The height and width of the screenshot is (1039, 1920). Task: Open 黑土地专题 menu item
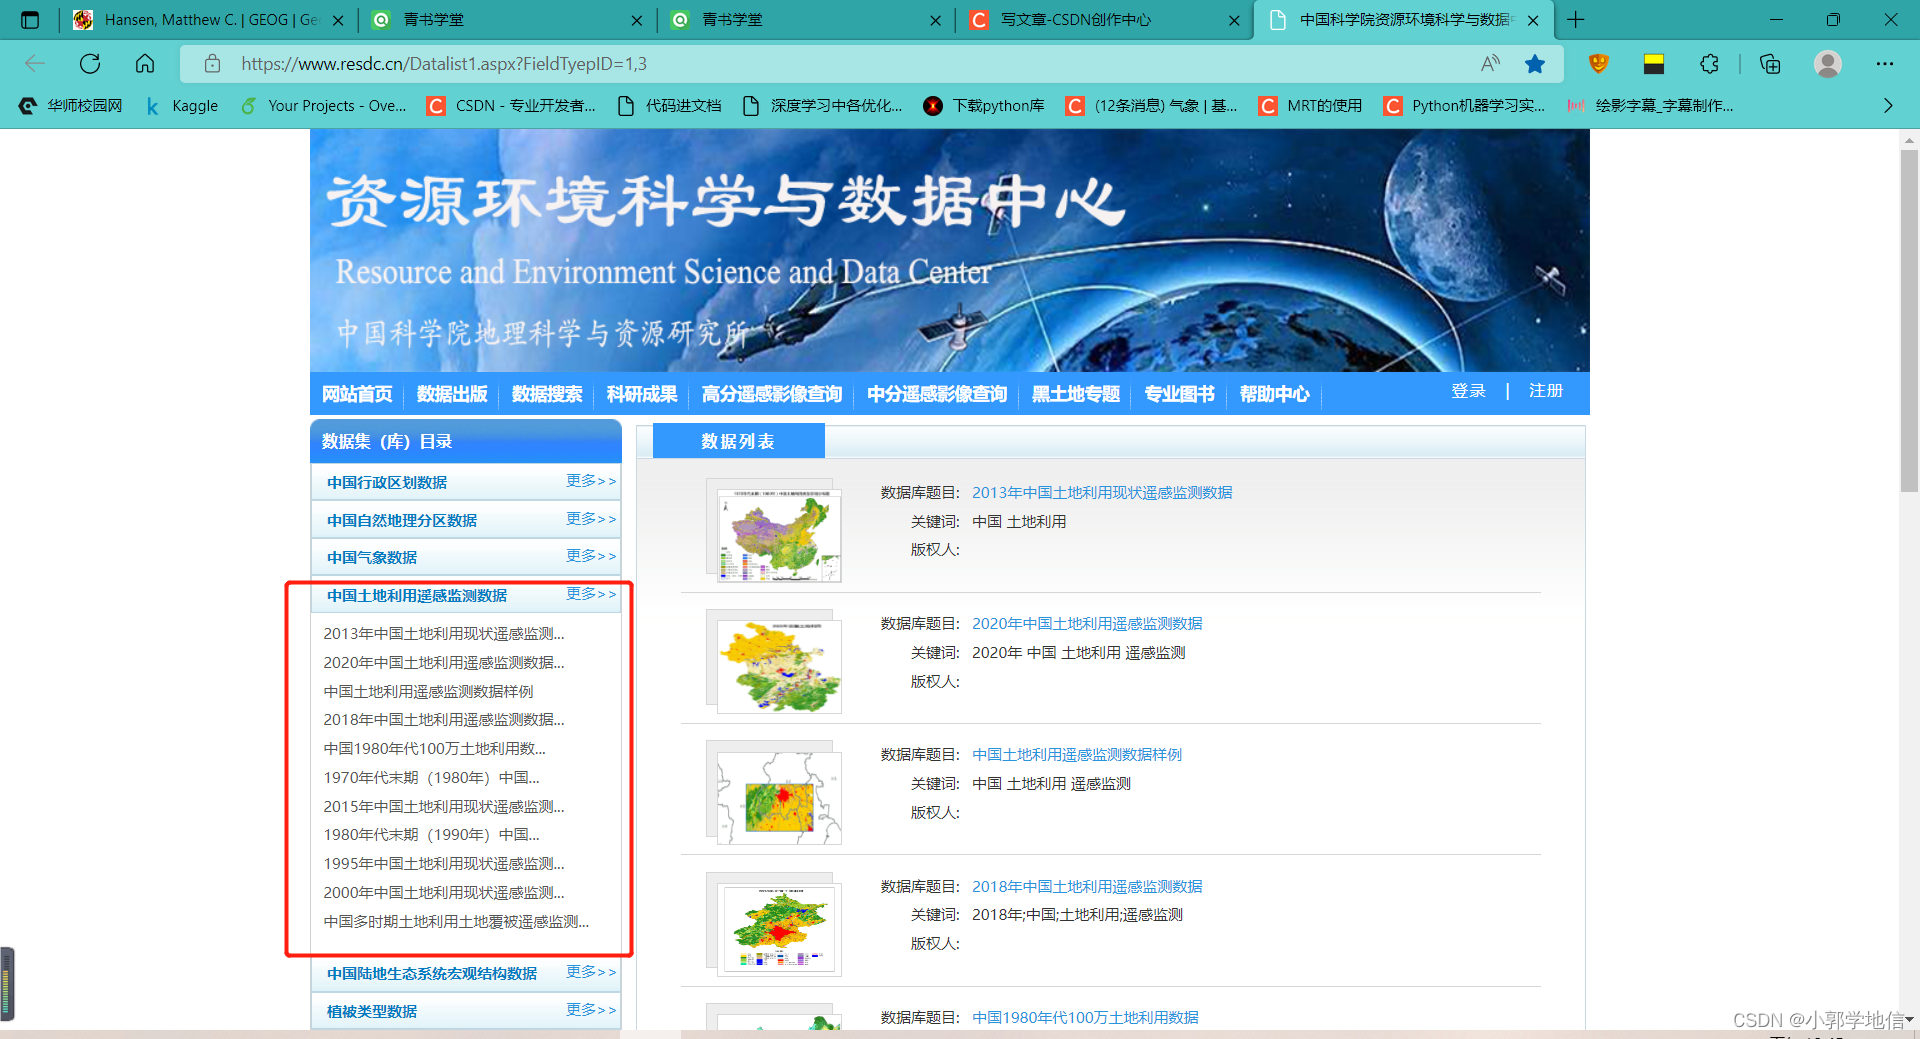(x=1076, y=394)
